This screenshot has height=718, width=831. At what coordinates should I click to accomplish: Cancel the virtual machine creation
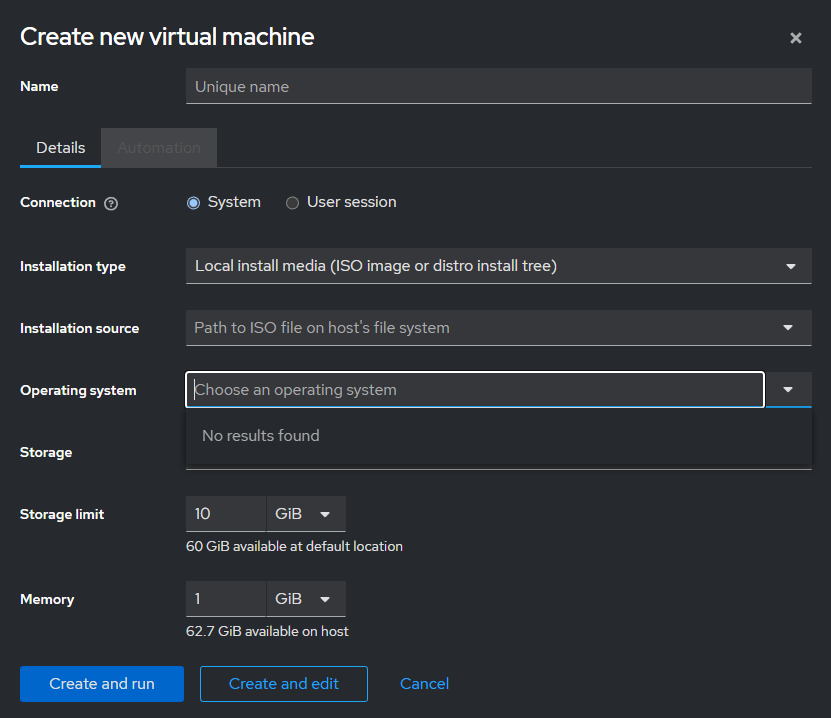pos(424,684)
